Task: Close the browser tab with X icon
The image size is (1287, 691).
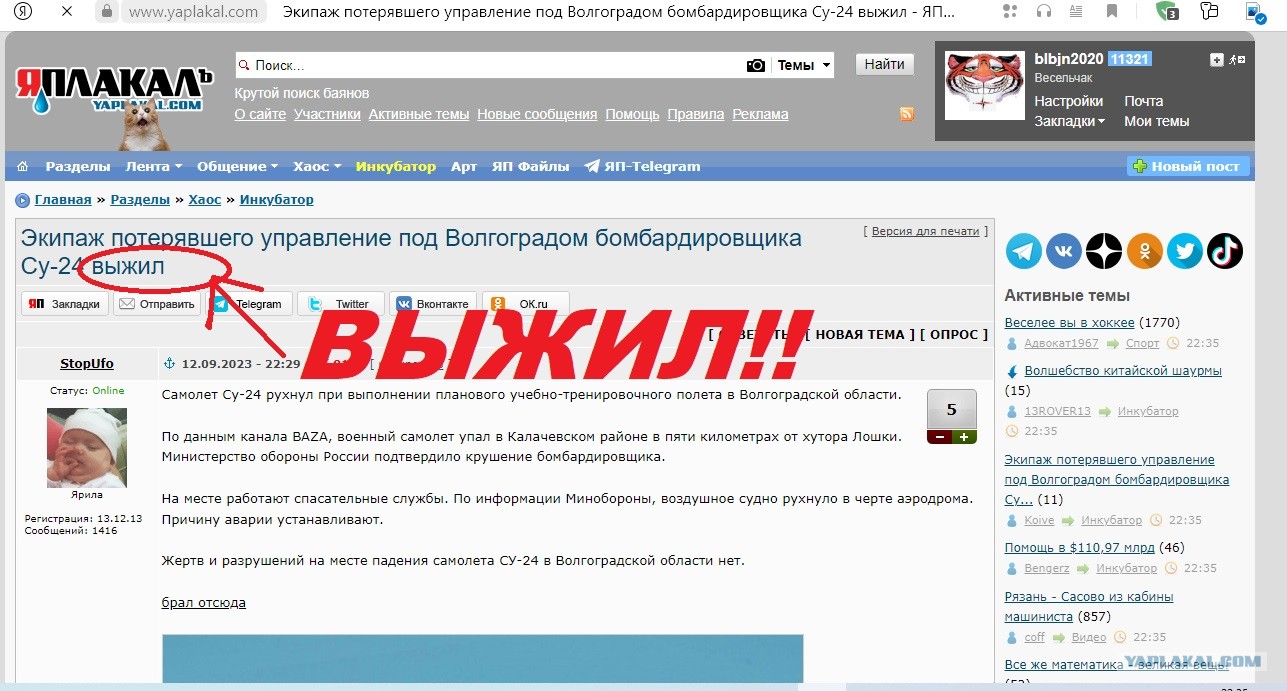Action: pyautogui.click(x=66, y=12)
